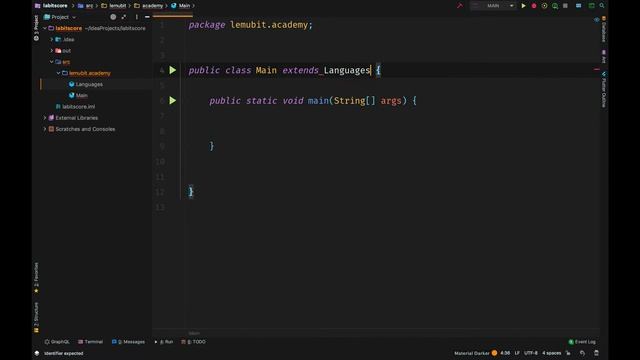Click the Stop square button in toolbar
This screenshot has width=640, height=360.
click(x=565, y=6)
